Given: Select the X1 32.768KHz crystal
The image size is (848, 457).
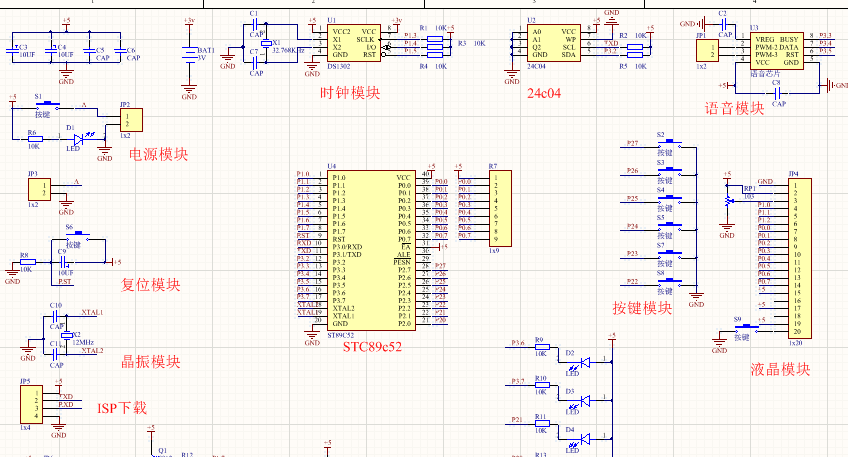Looking at the screenshot, I should [x=266, y=43].
